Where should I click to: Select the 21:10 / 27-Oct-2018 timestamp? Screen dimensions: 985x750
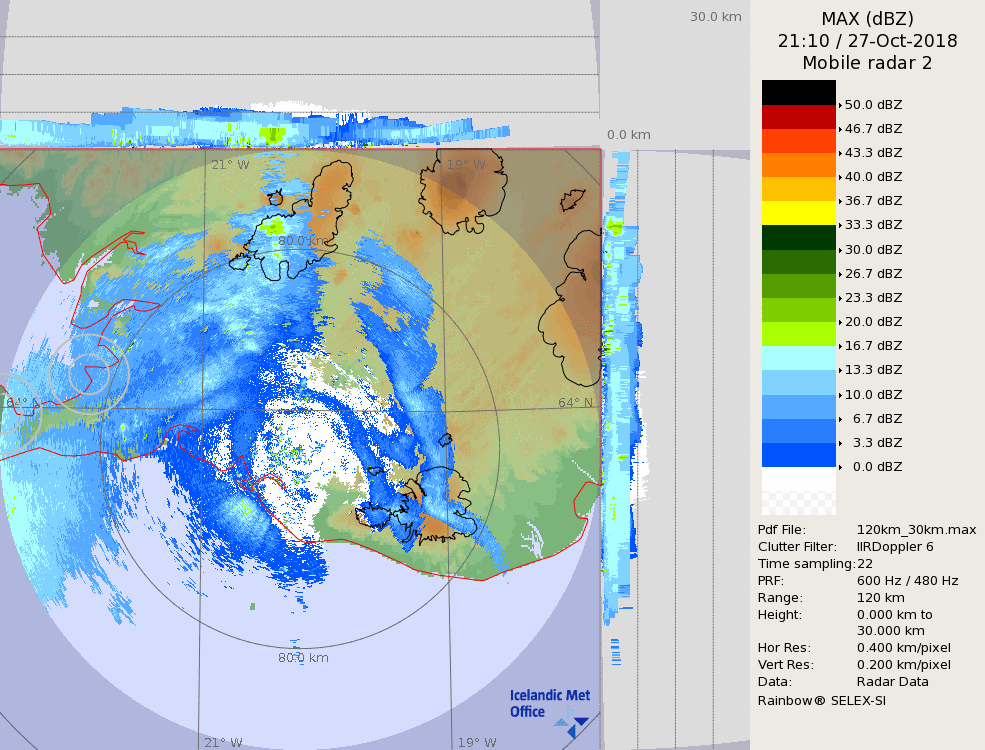click(x=867, y=41)
